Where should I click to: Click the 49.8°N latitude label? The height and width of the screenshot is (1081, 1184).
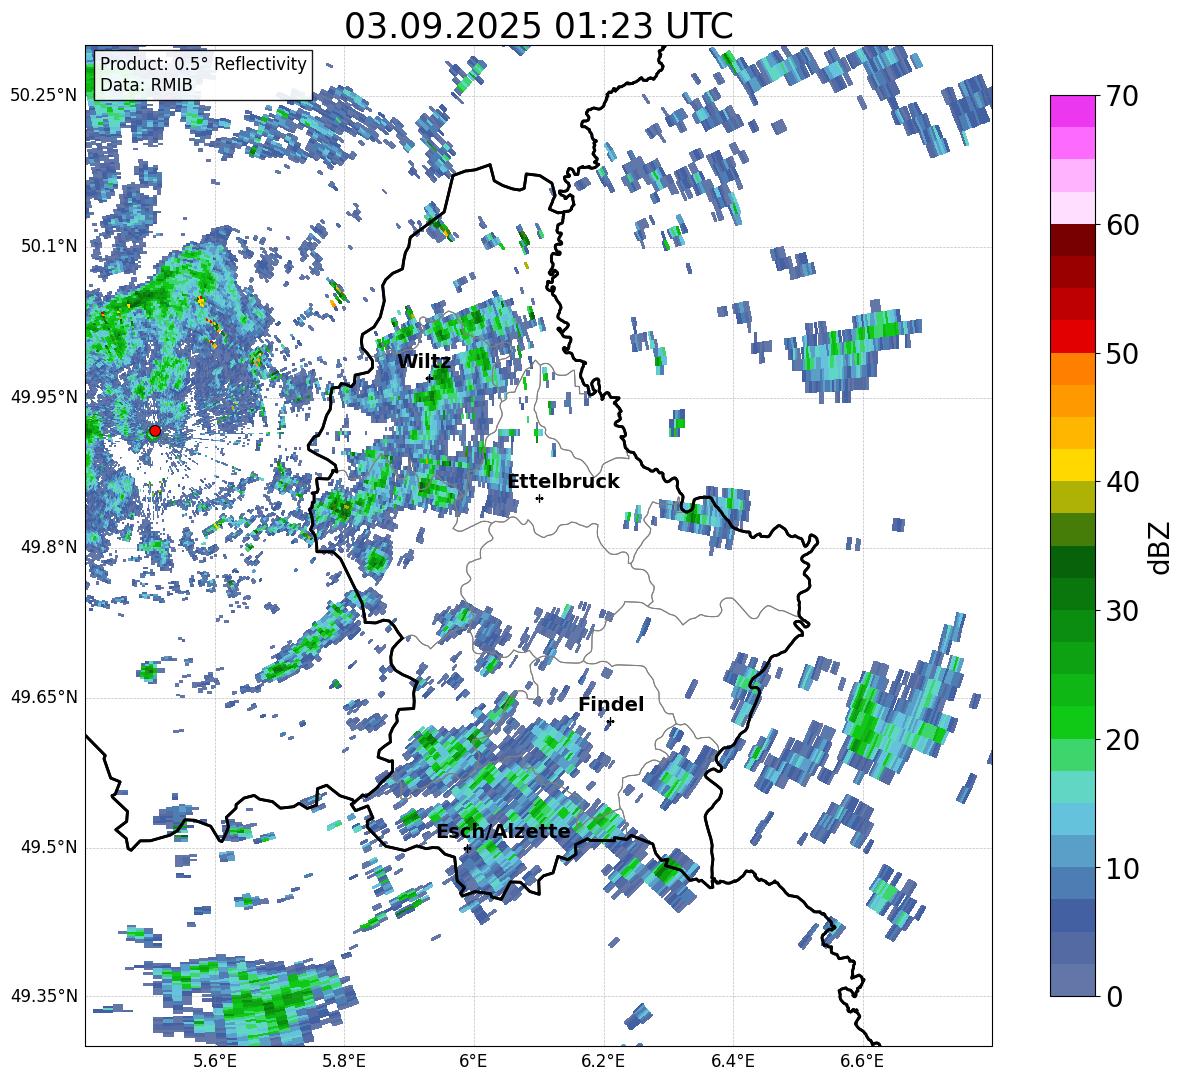click(x=48, y=547)
